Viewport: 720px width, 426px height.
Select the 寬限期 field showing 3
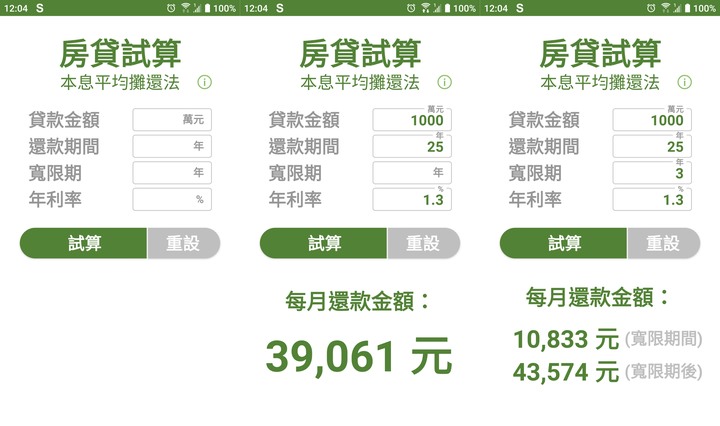tap(652, 173)
